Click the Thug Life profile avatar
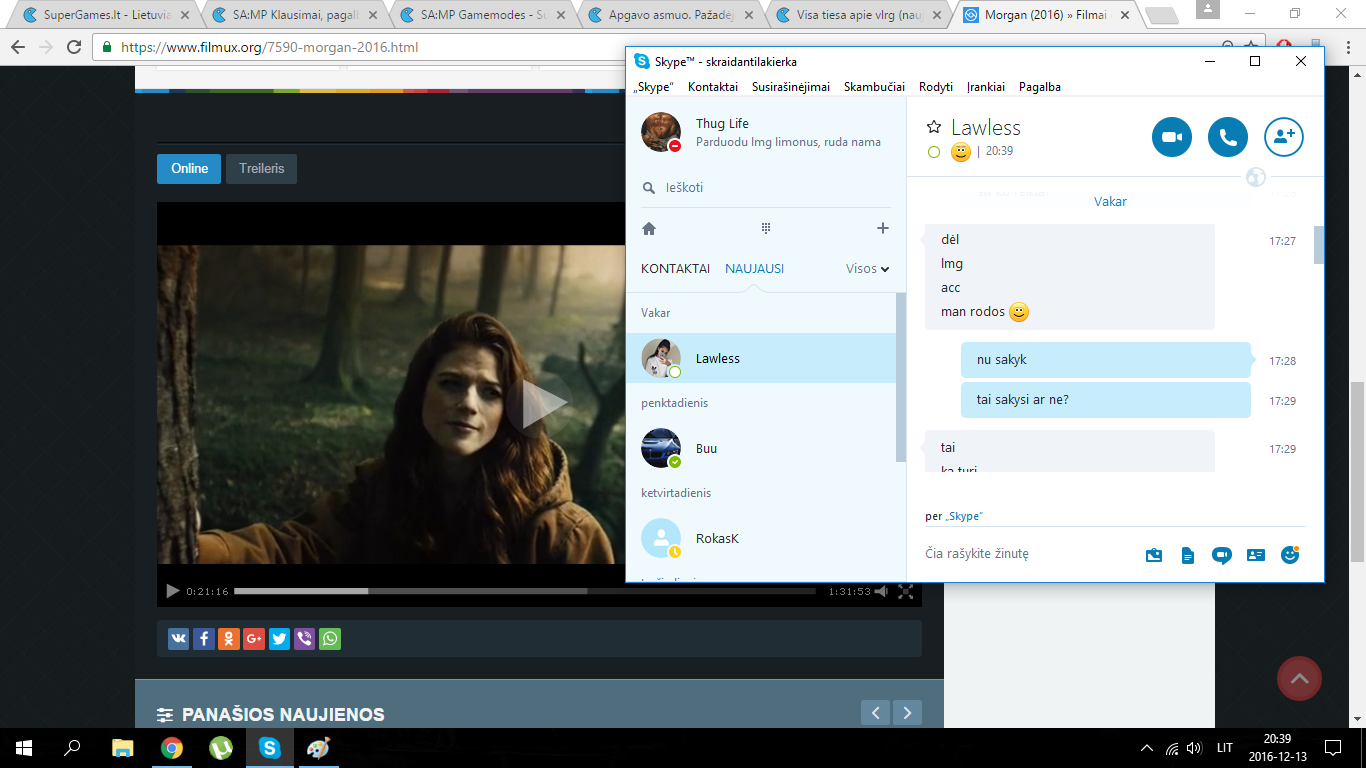Viewport: 1366px width, 768px height. coord(661,132)
